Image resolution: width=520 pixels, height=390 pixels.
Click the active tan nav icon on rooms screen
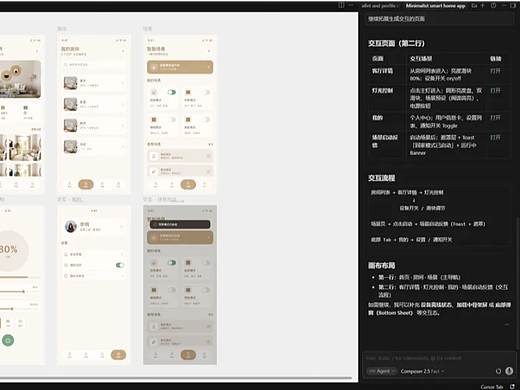coord(86,184)
